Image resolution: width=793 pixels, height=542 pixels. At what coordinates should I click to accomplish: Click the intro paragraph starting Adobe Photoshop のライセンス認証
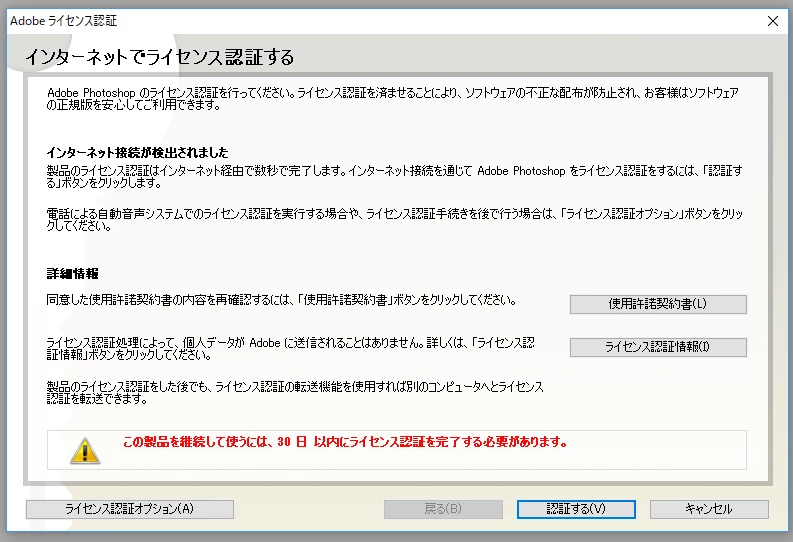pos(392,99)
